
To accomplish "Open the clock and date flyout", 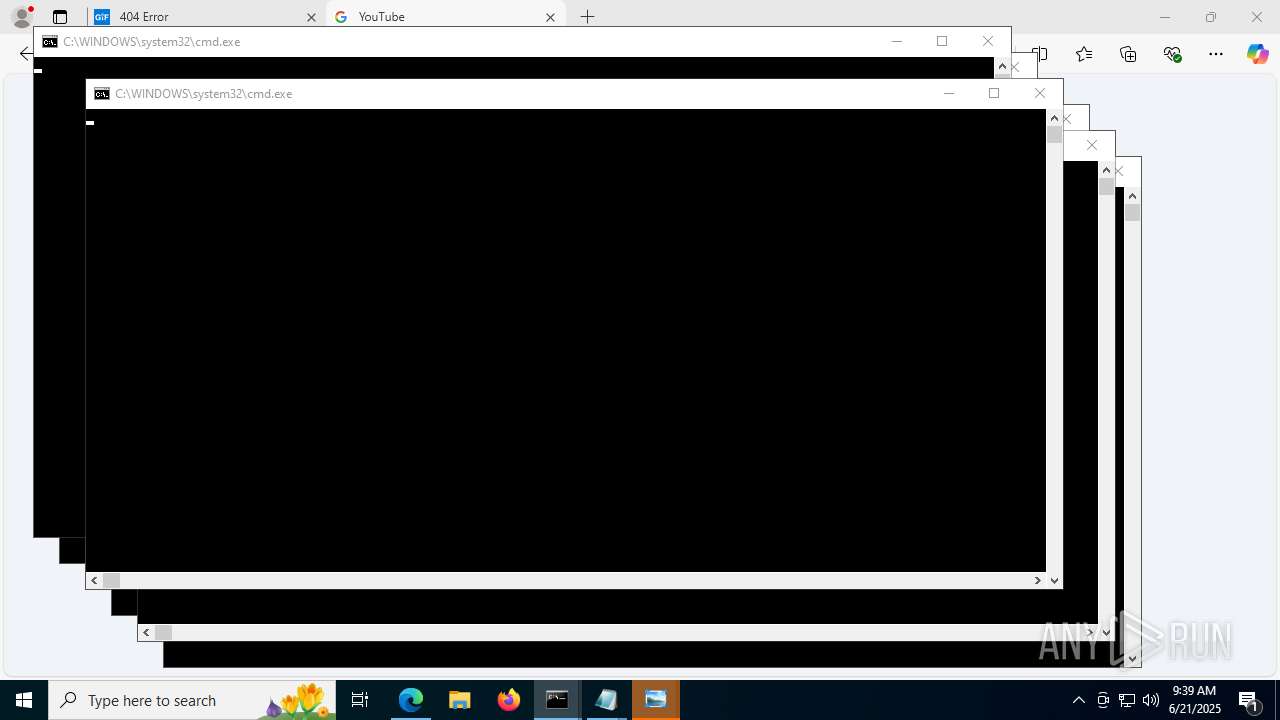I will (x=1194, y=700).
